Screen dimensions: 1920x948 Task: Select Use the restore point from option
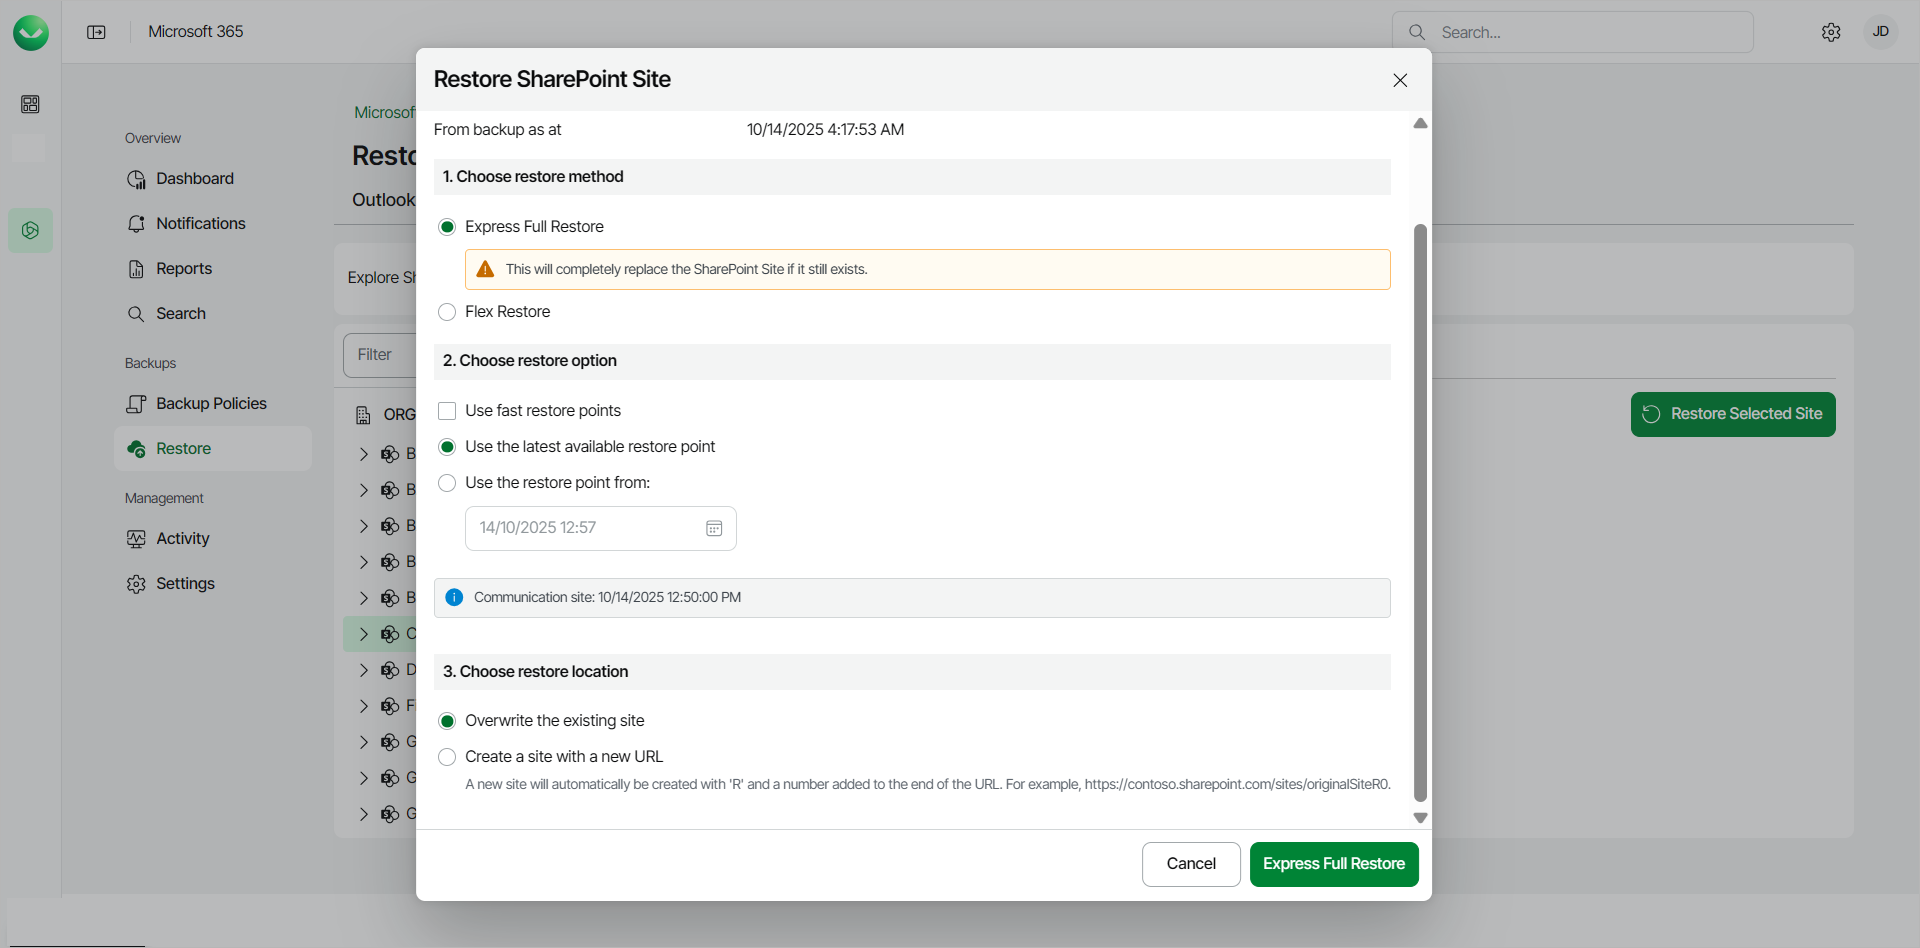point(447,483)
